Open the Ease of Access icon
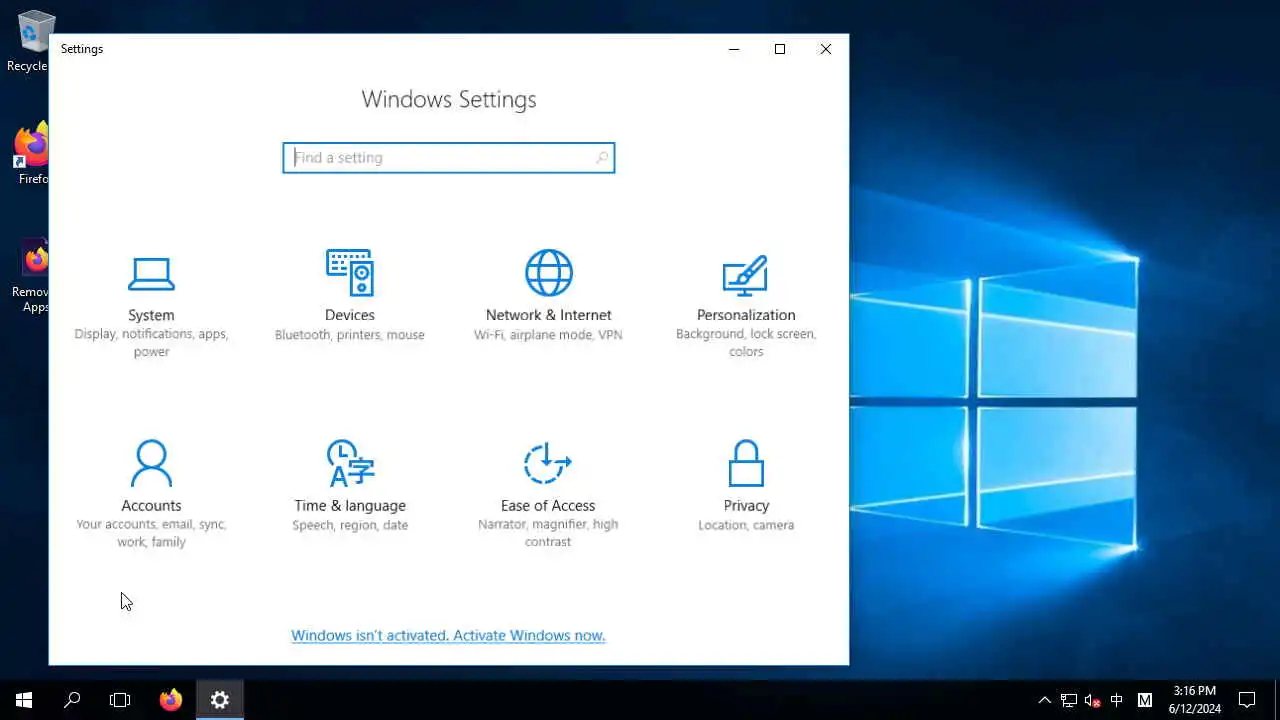Screen dimensions: 1280x720 pos(547,463)
